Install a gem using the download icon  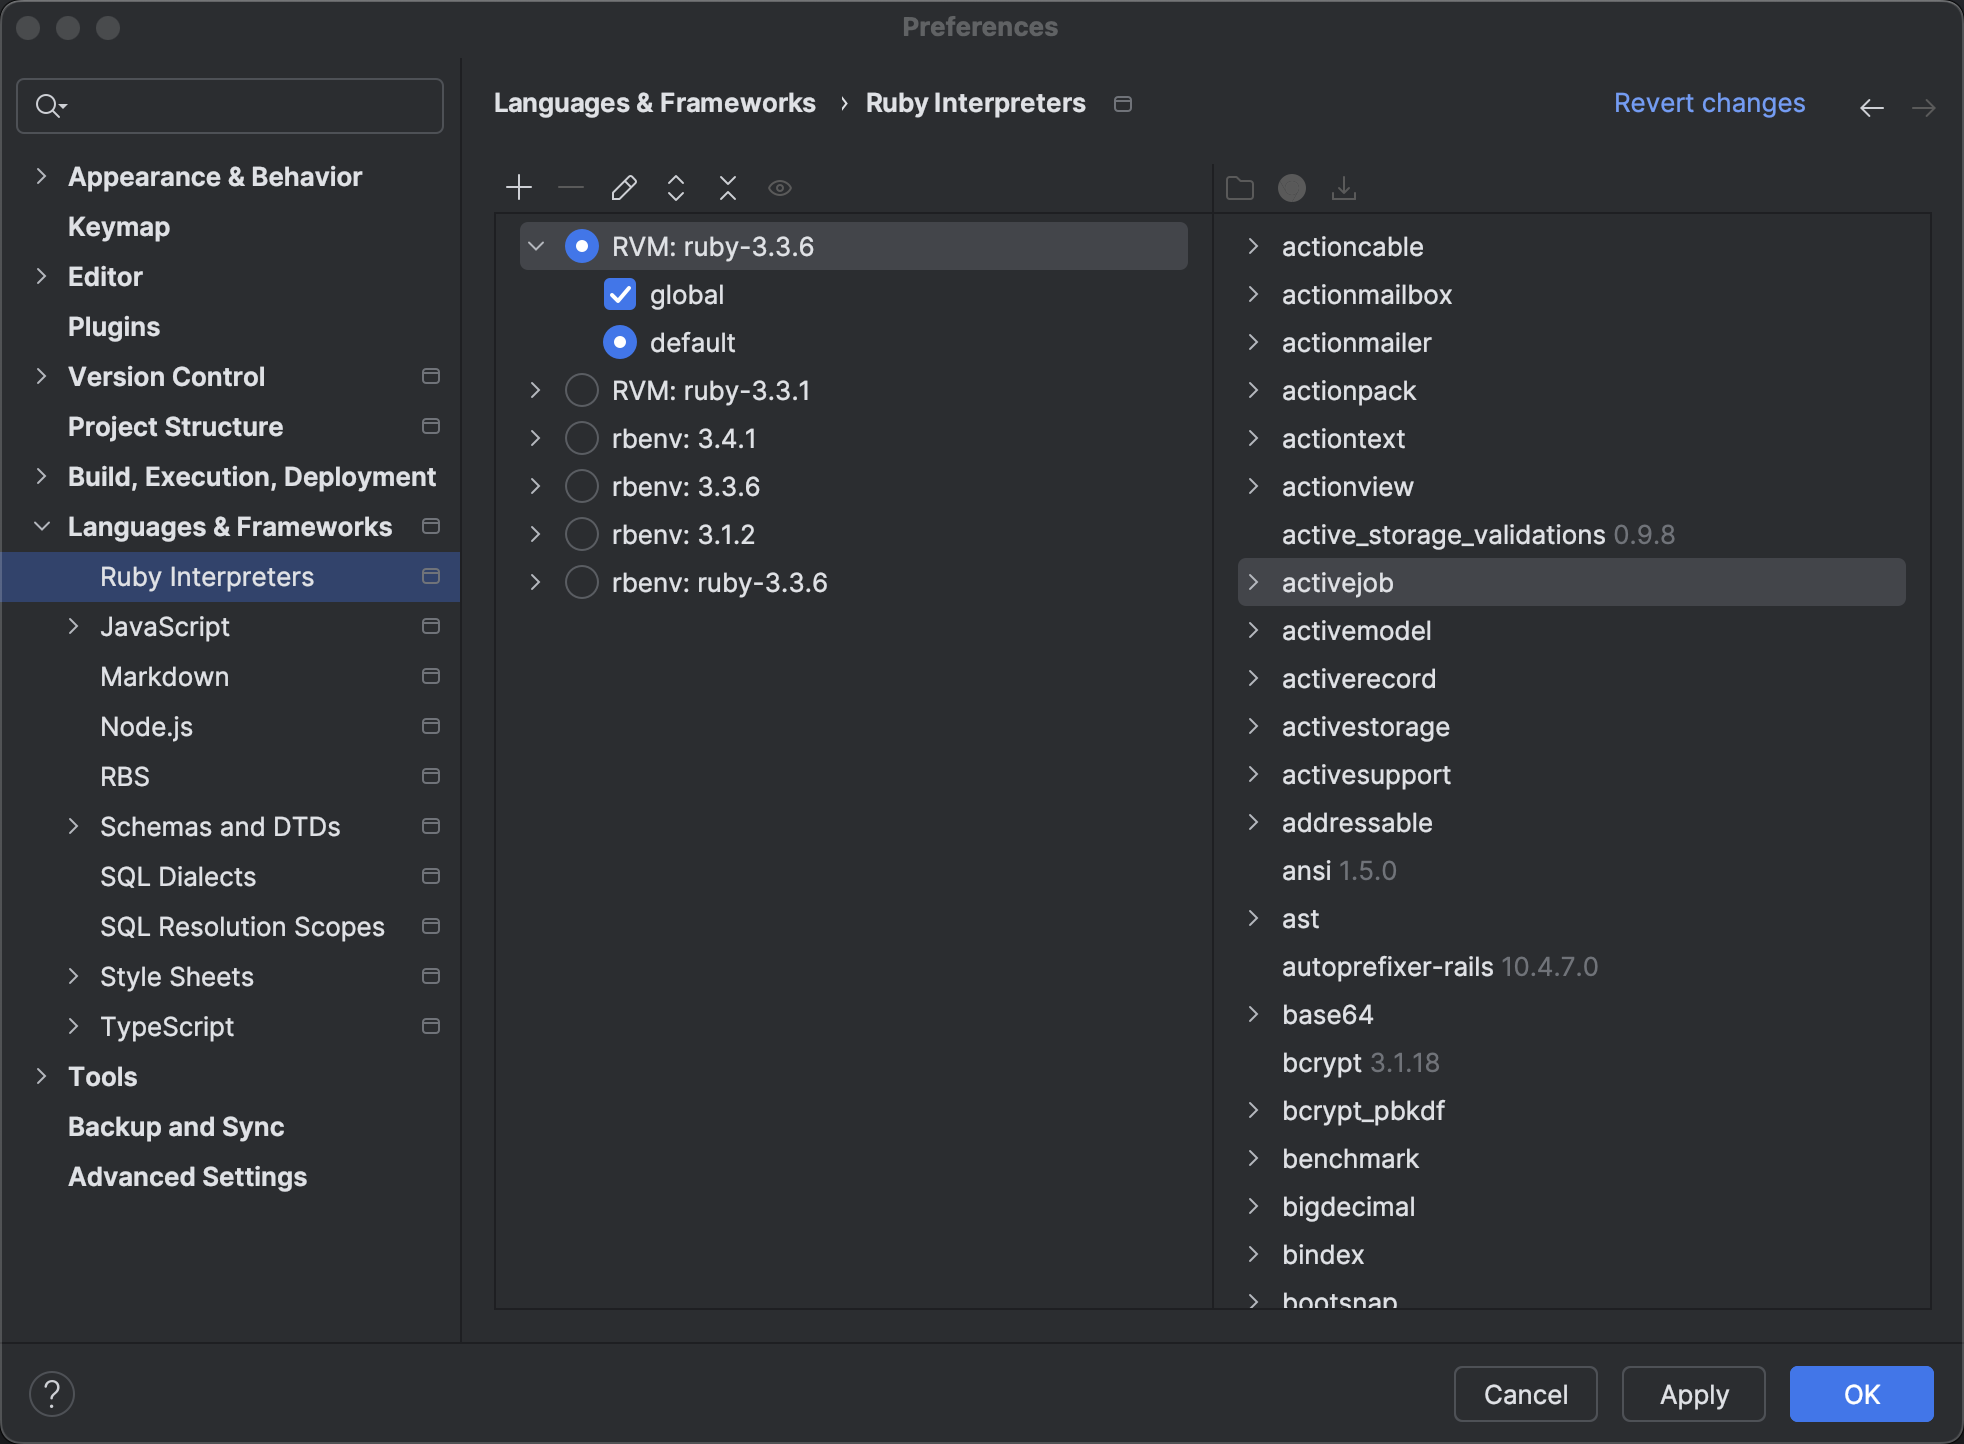tap(1343, 187)
